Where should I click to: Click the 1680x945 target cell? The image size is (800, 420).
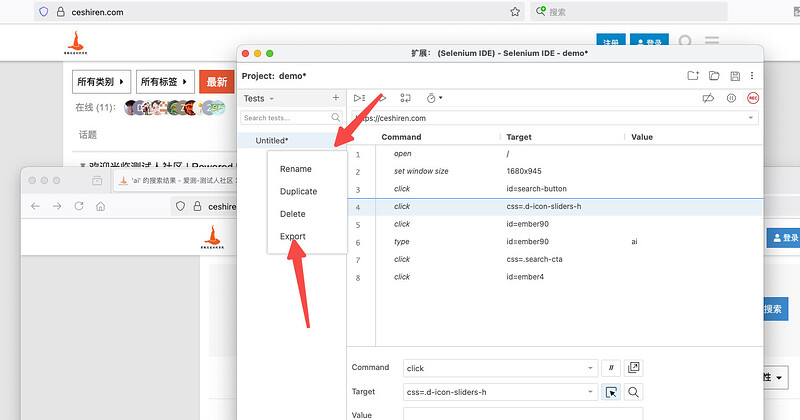pos(524,171)
